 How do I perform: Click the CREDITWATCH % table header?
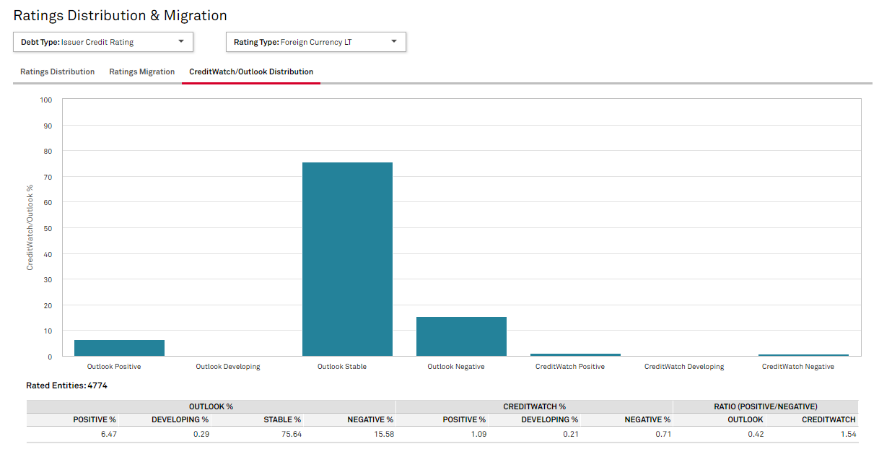pyautogui.click(x=535, y=406)
